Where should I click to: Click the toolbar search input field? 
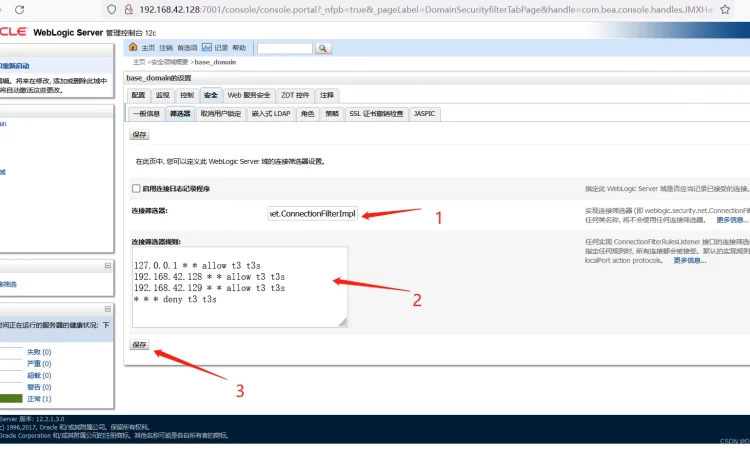[x=285, y=48]
